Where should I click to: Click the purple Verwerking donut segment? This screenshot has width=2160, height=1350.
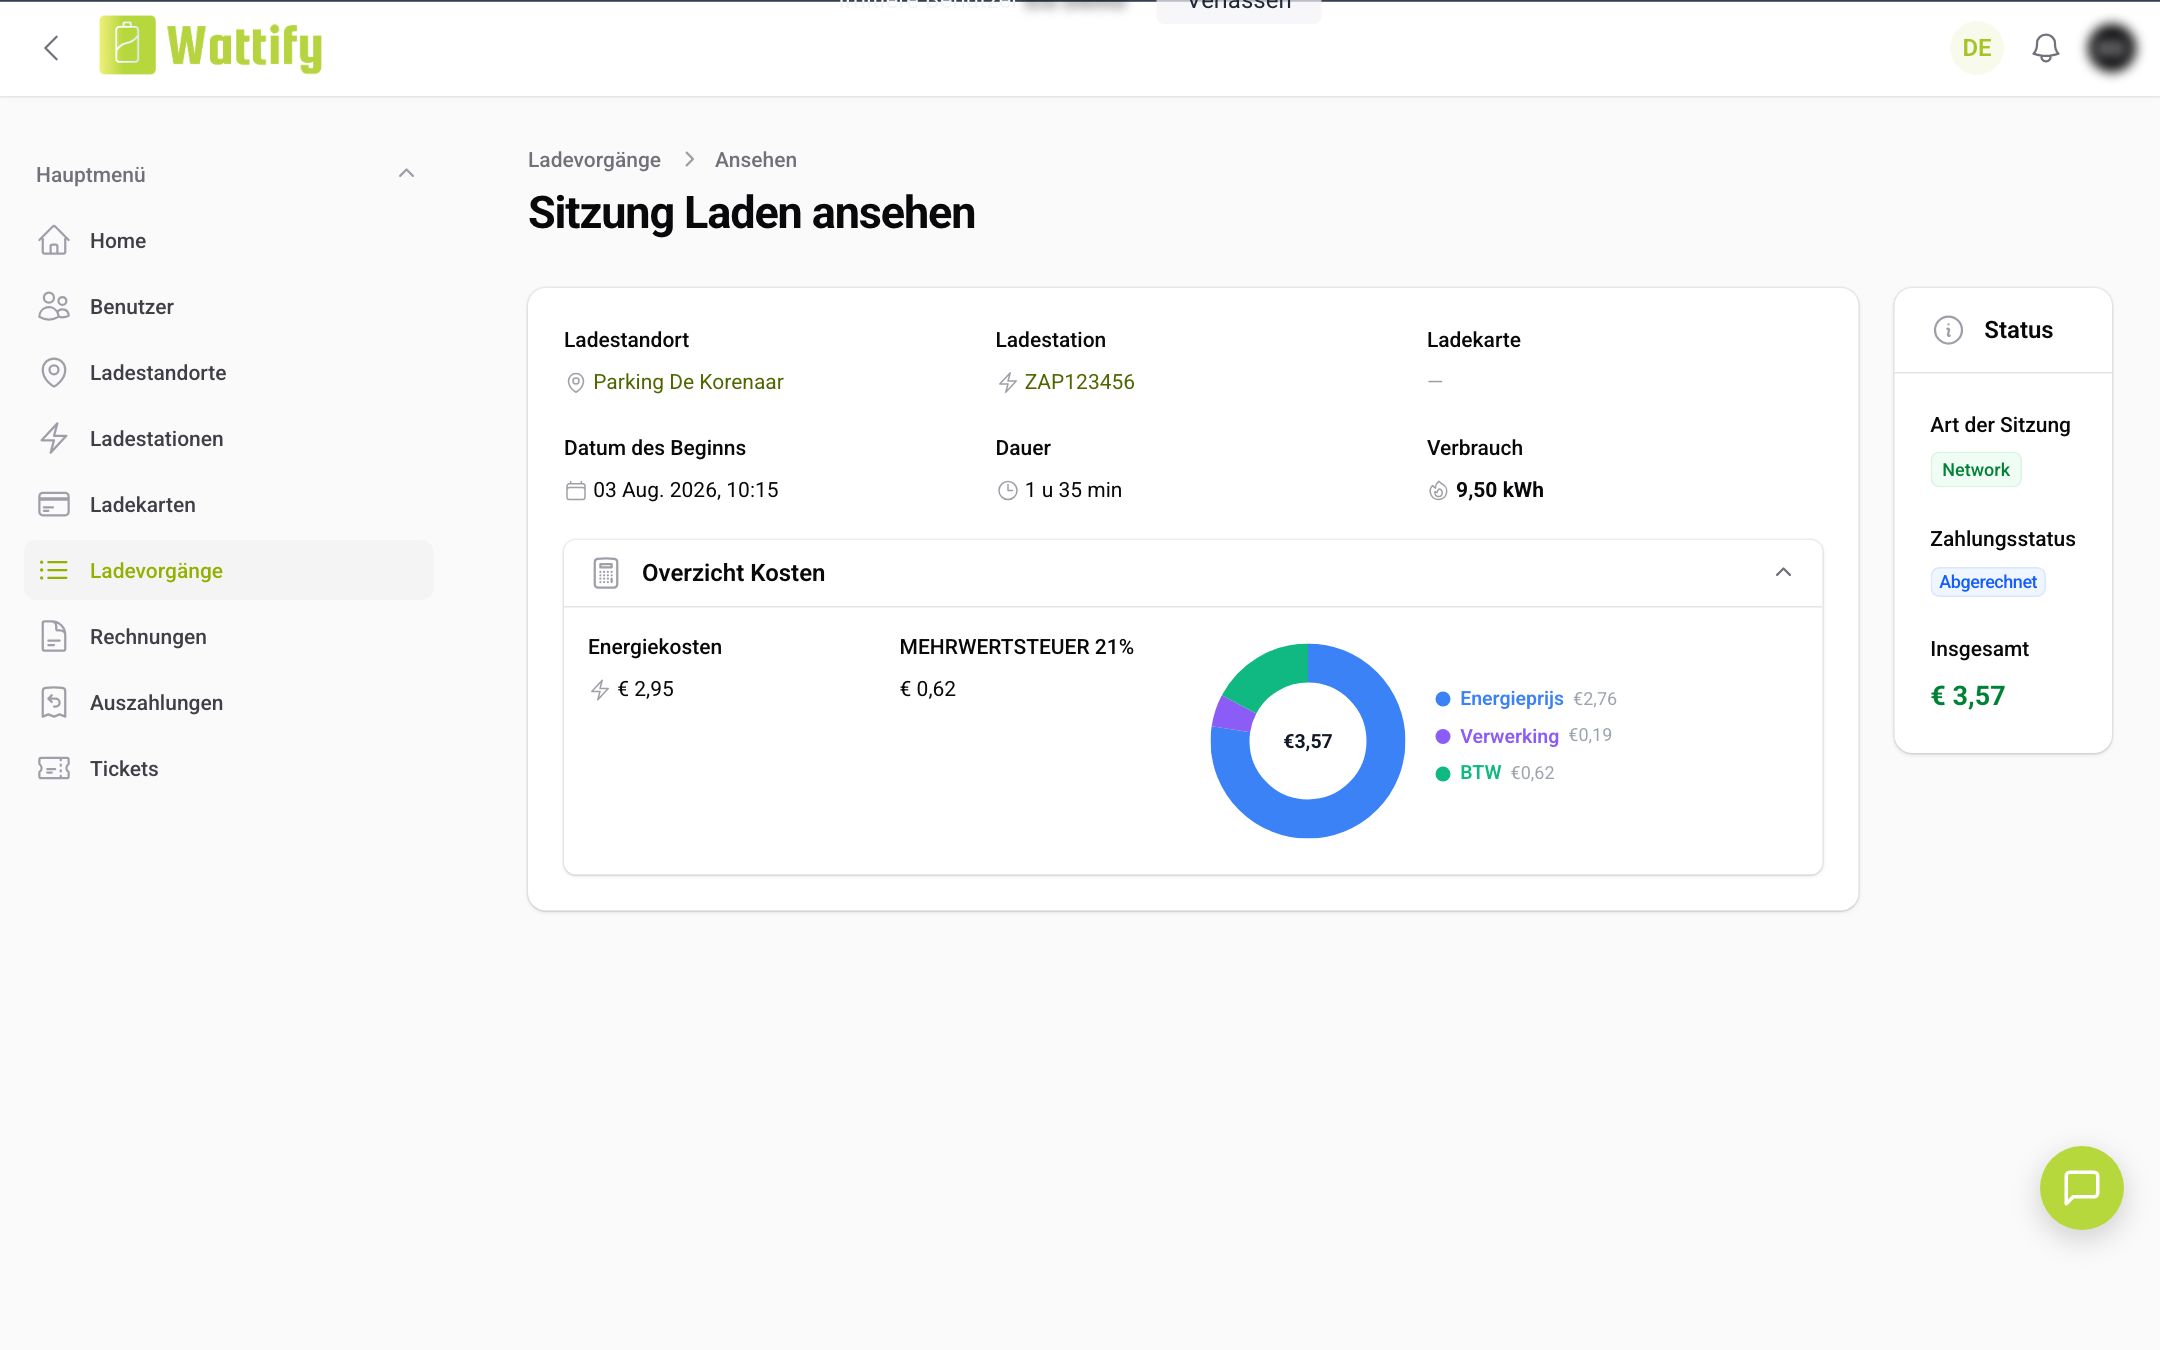click(x=1233, y=713)
